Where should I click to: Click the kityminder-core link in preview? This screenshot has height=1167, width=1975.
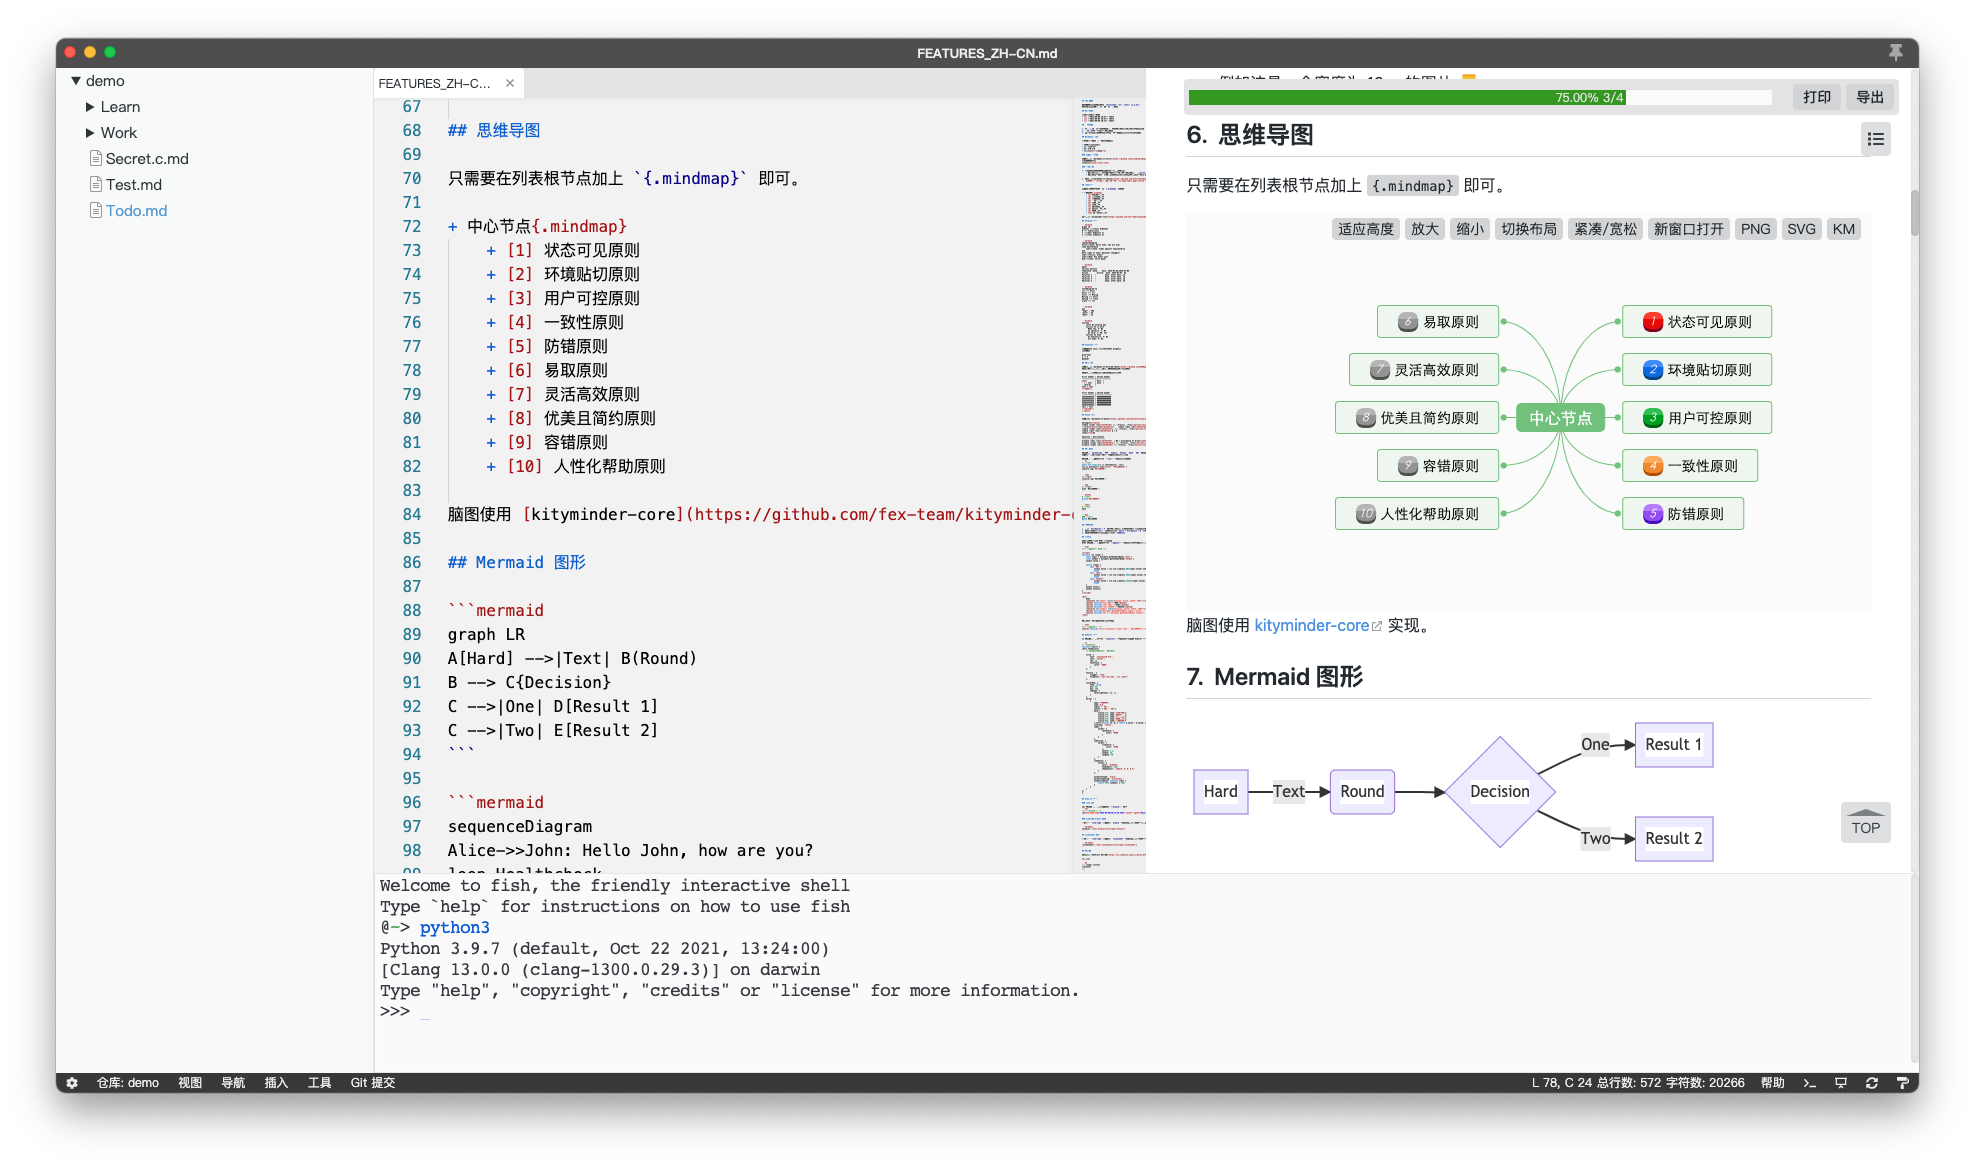1311,624
